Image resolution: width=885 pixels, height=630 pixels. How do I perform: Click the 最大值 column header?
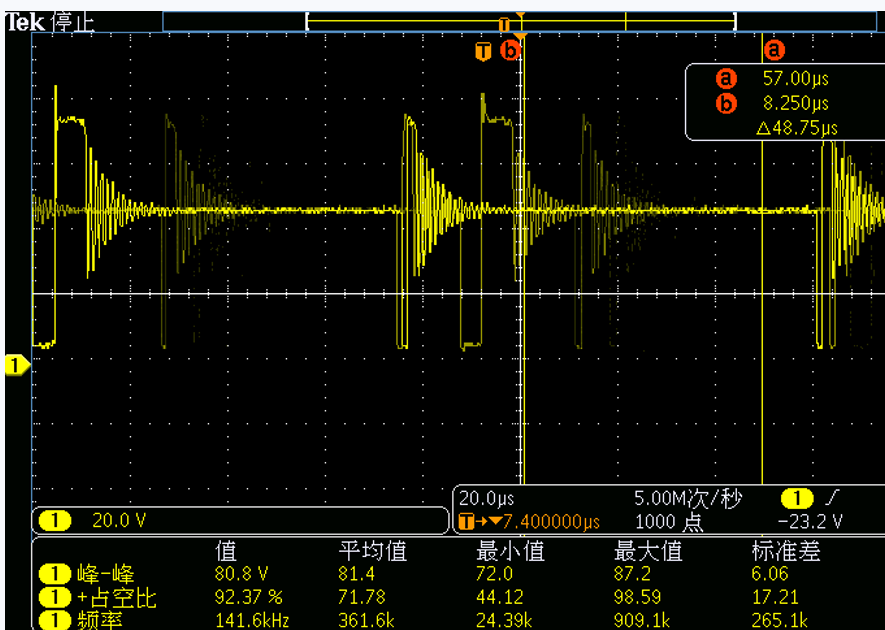648,550
